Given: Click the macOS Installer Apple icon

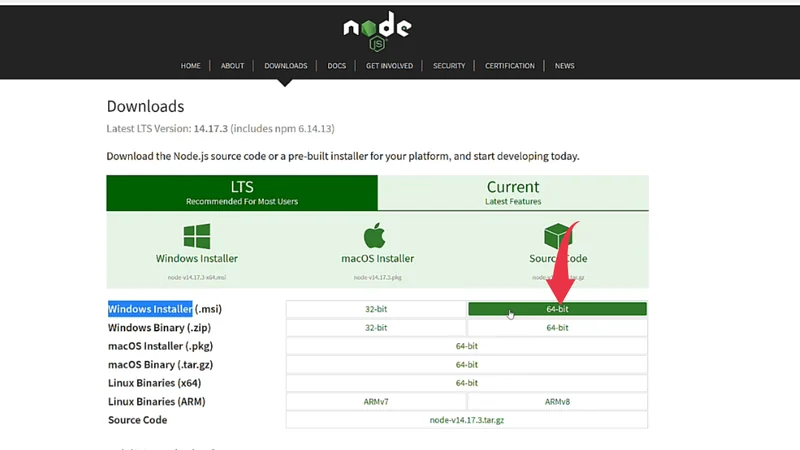Looking at the screenshot, I should point(375,237).
